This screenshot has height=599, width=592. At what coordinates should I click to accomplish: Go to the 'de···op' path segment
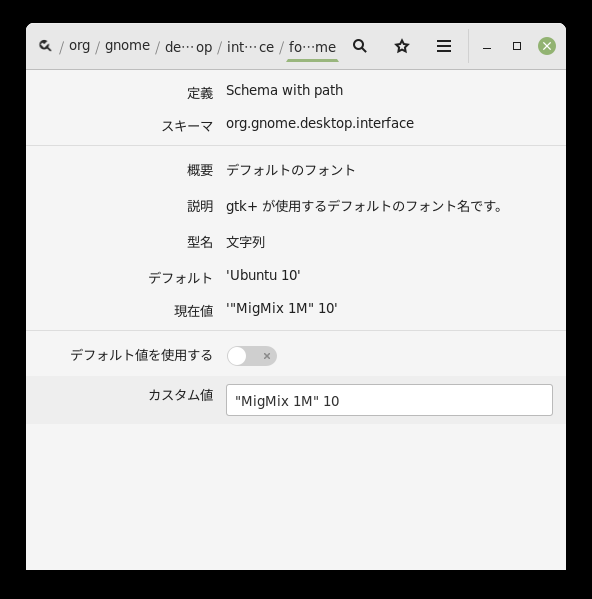coord(188,47)
